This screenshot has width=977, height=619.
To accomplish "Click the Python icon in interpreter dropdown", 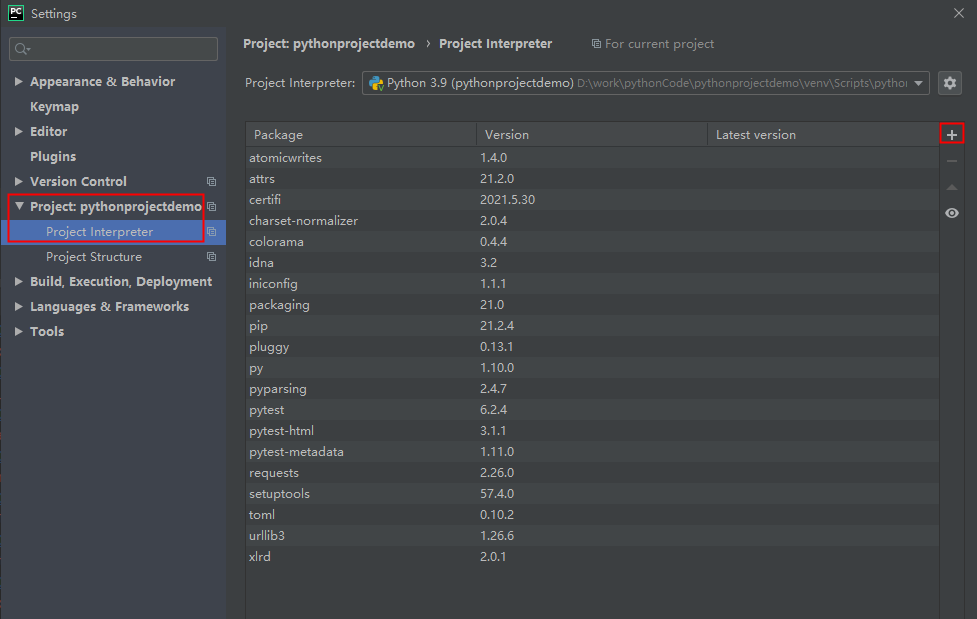I will [376, 83].
